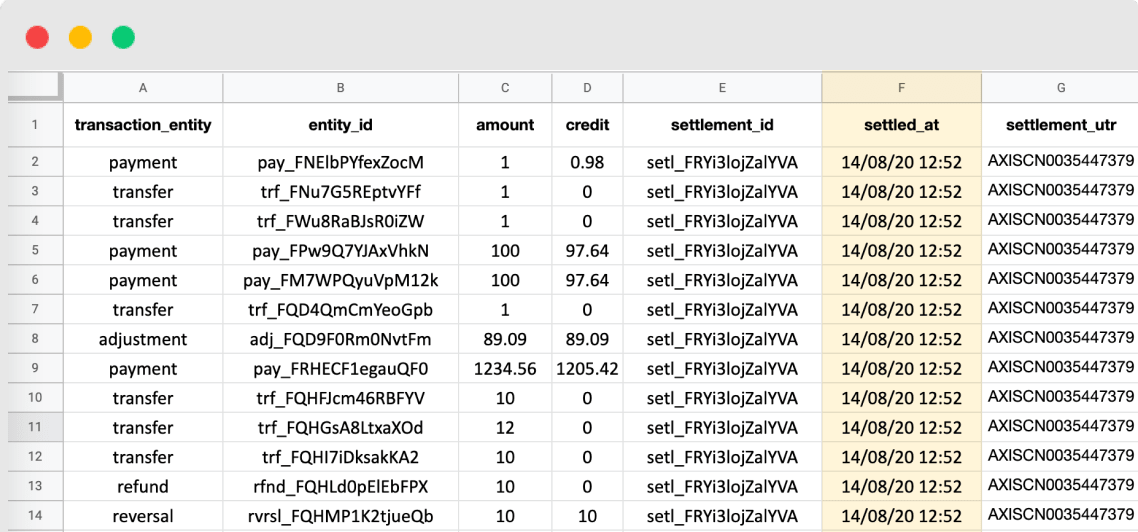Click the settled_at header cell
This screenshot has width=1138, height=532.
pos(901,125)
